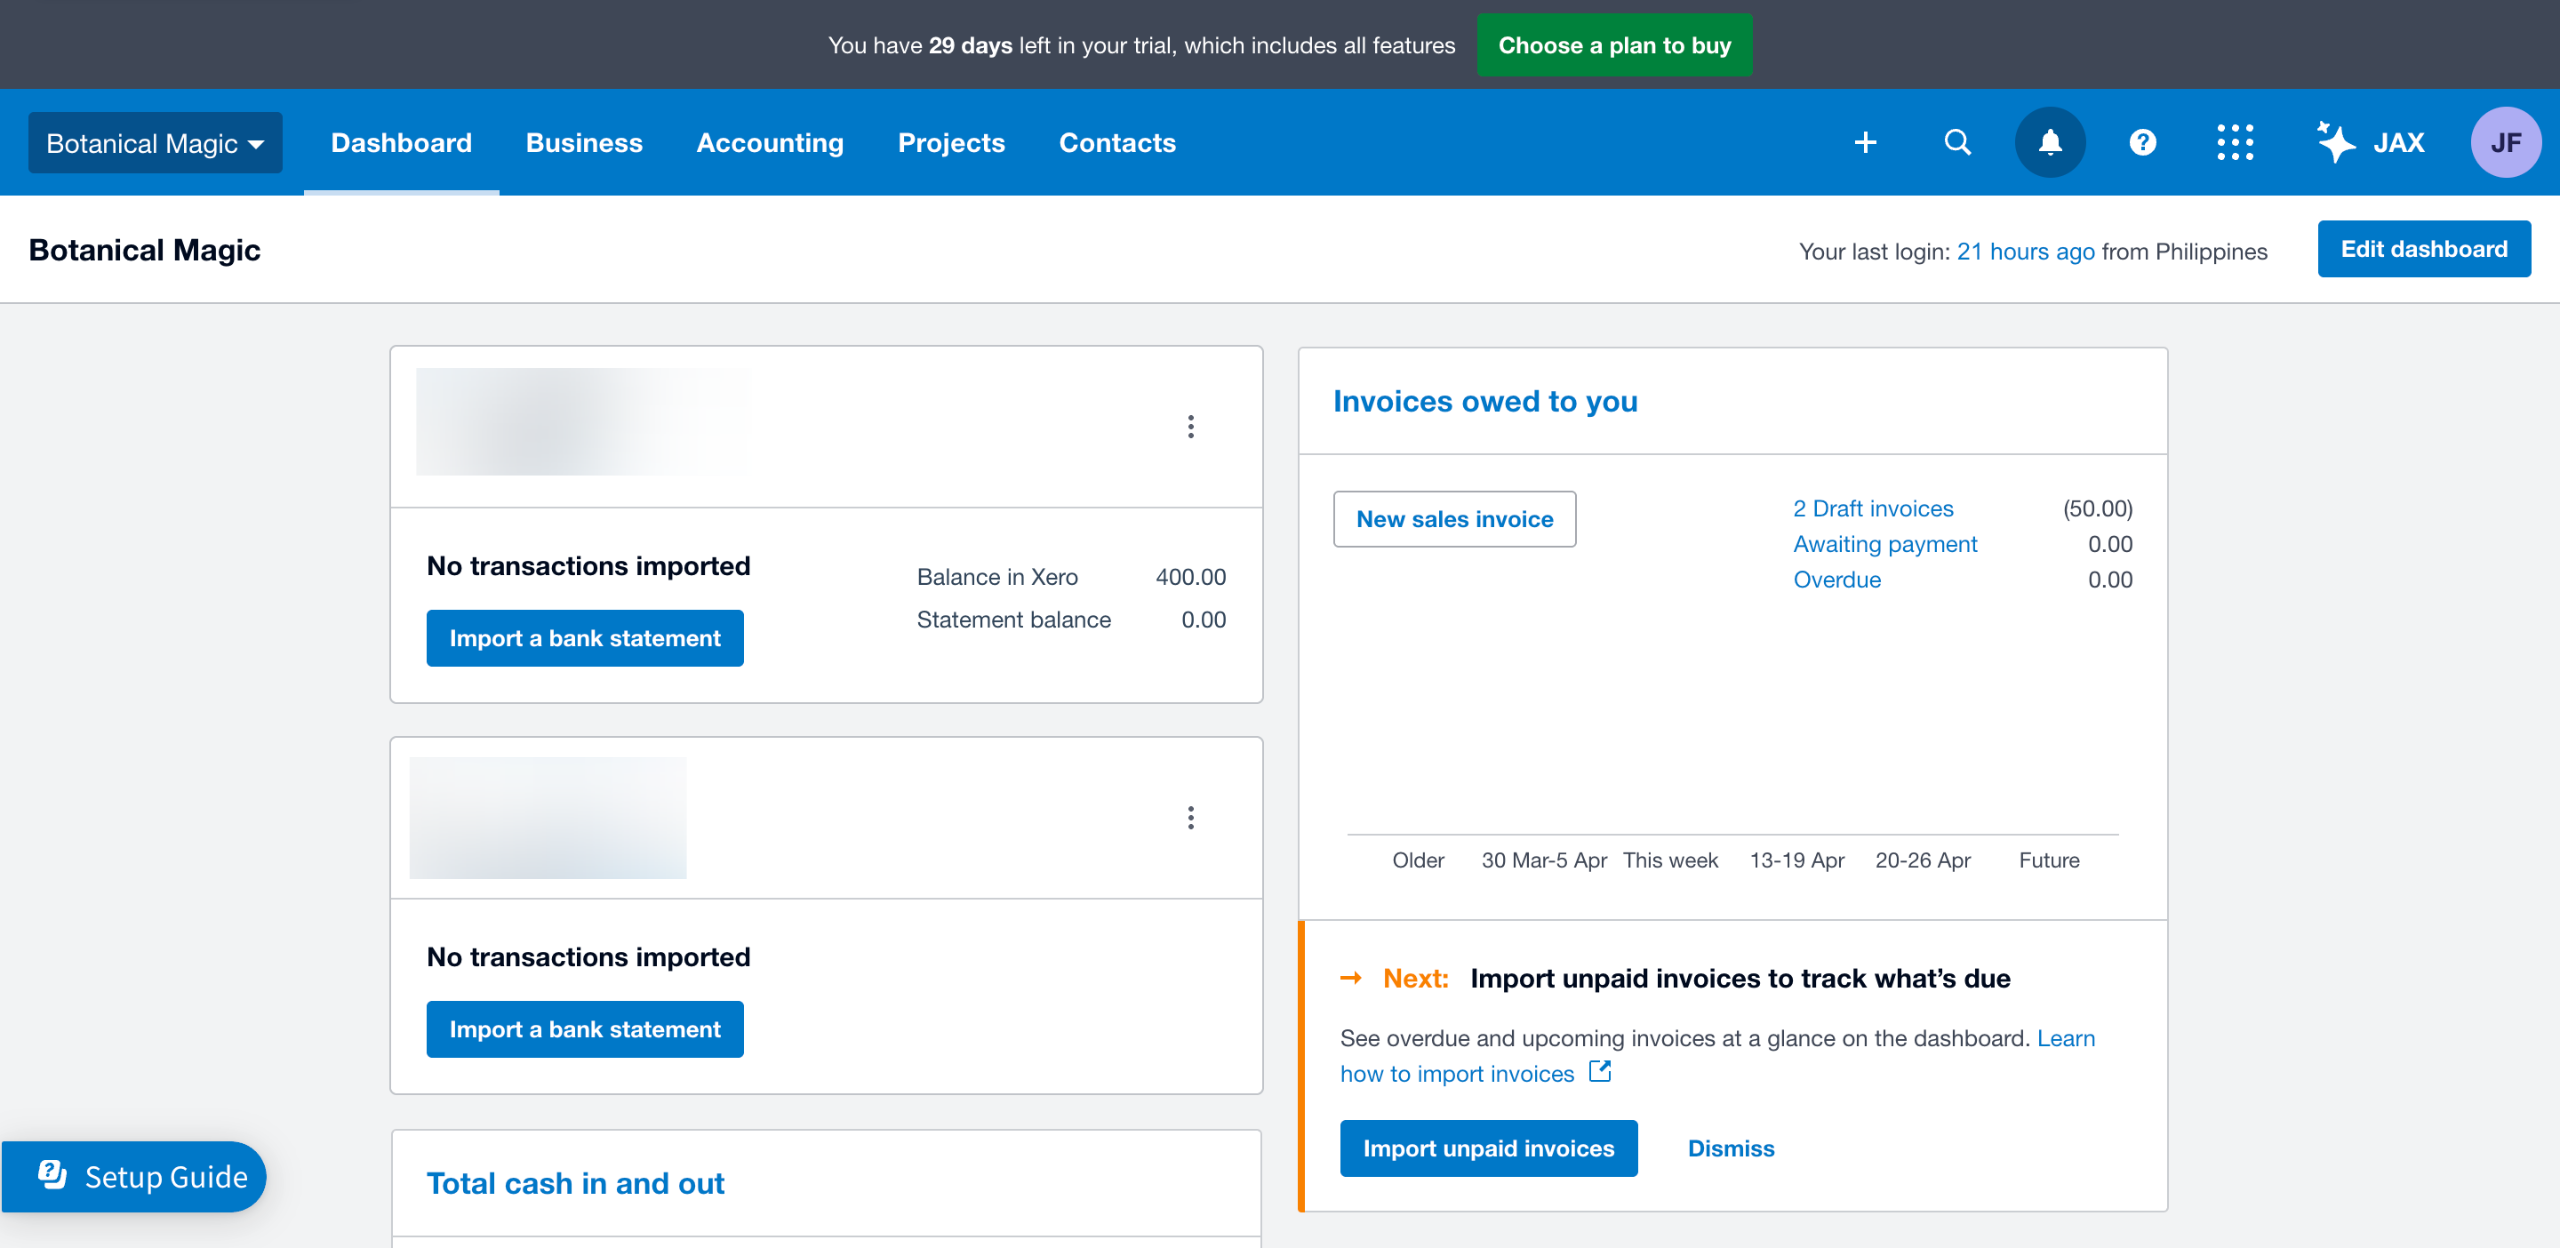Screen dimensions: 2560x1248
Task: Open the apps grid menu
Action: click(x=2235, y=143)
